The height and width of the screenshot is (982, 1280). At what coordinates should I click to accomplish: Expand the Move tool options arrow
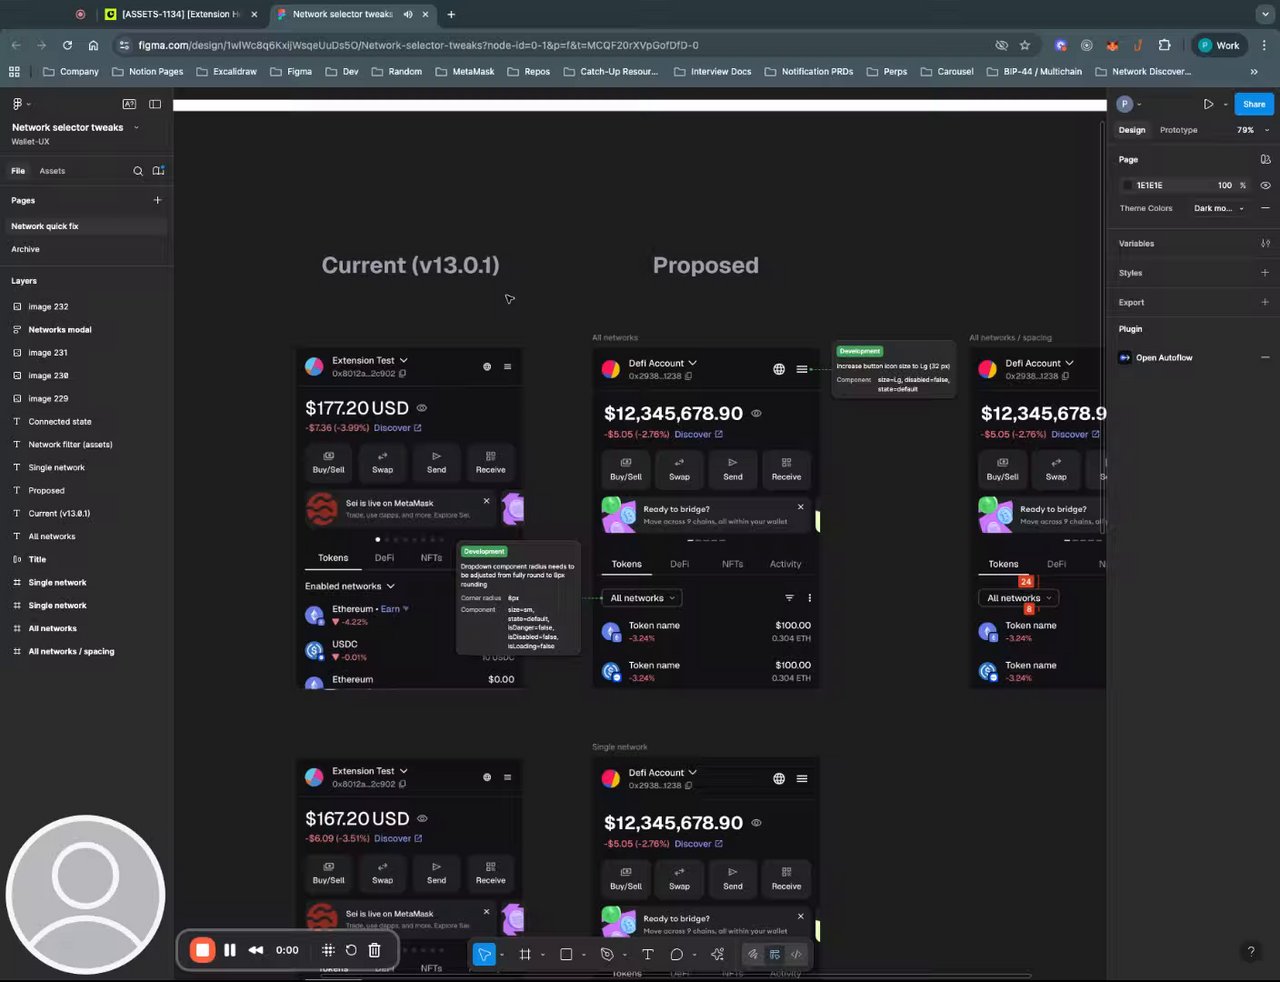pyautogui.click(x=501, y=955)
